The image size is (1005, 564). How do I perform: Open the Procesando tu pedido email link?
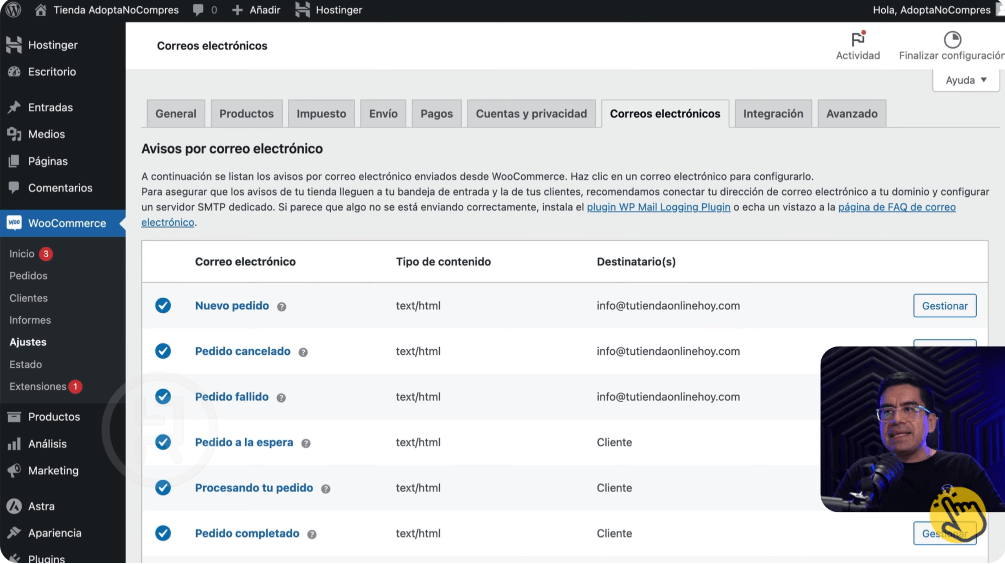254,488
